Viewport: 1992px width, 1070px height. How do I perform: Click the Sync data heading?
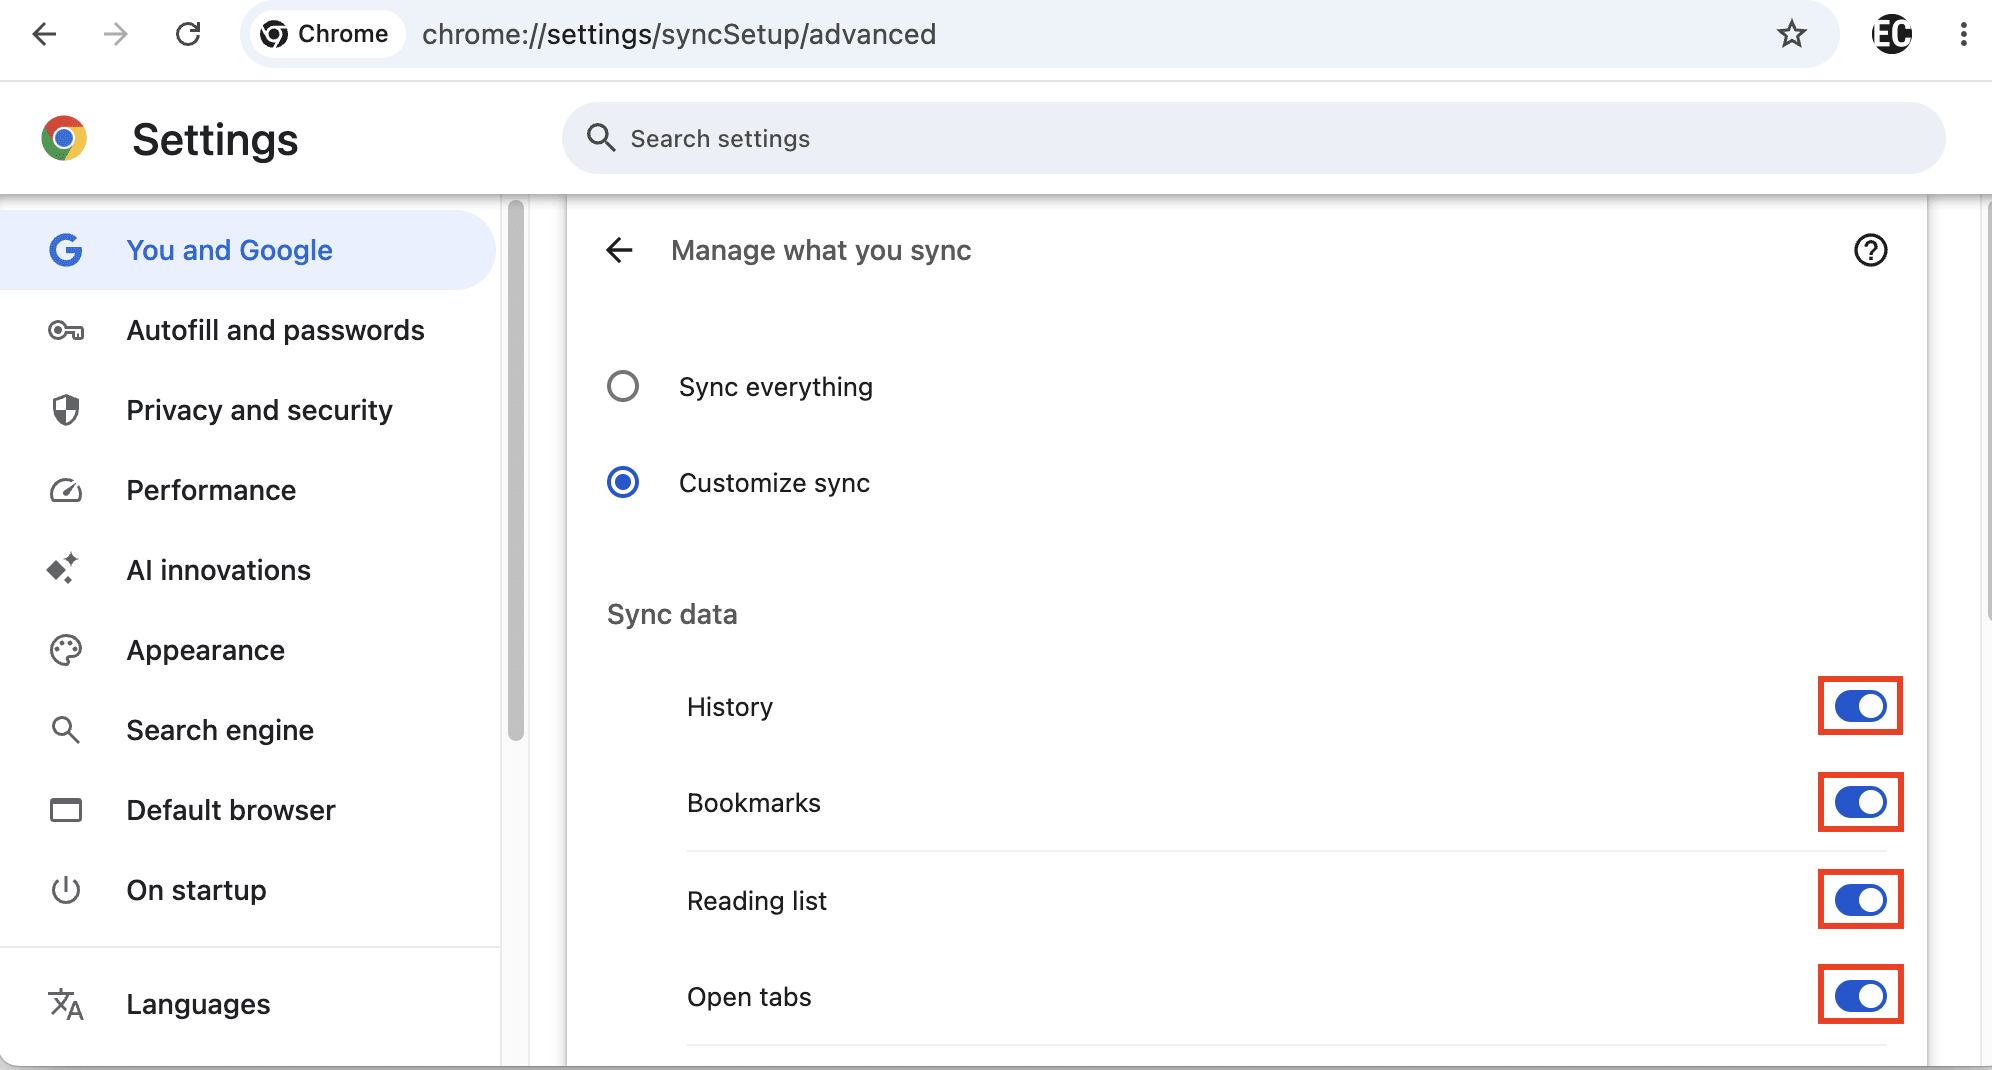672,614
